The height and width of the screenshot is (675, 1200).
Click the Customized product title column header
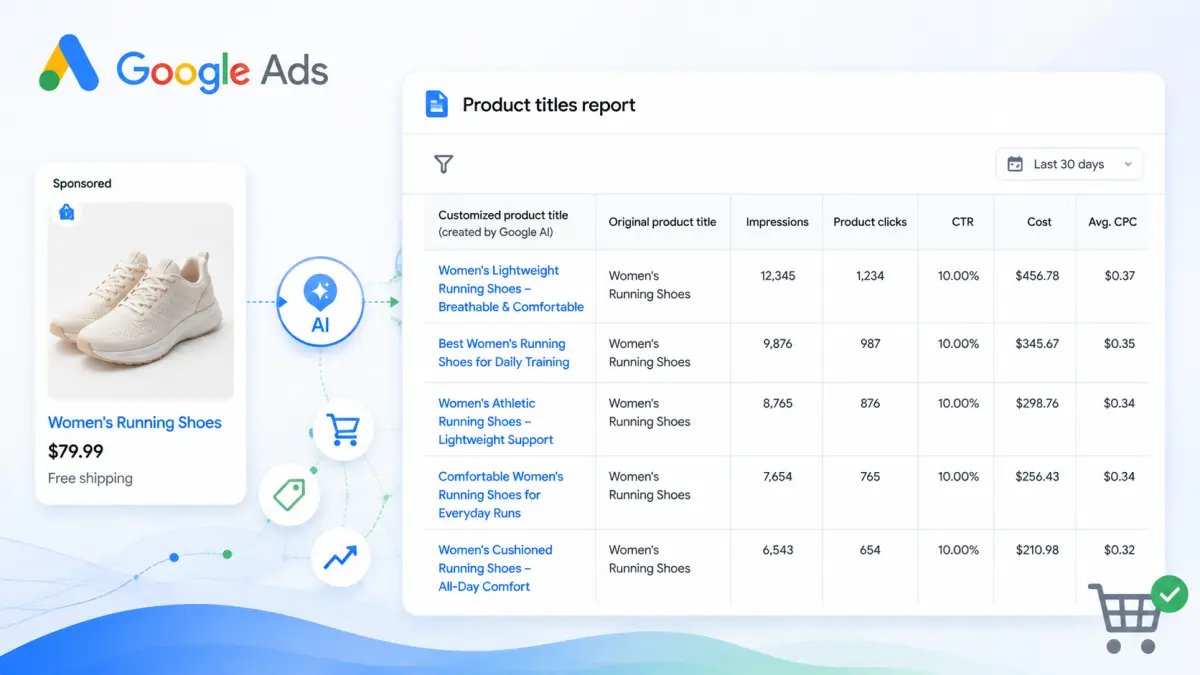click(503, 223)
